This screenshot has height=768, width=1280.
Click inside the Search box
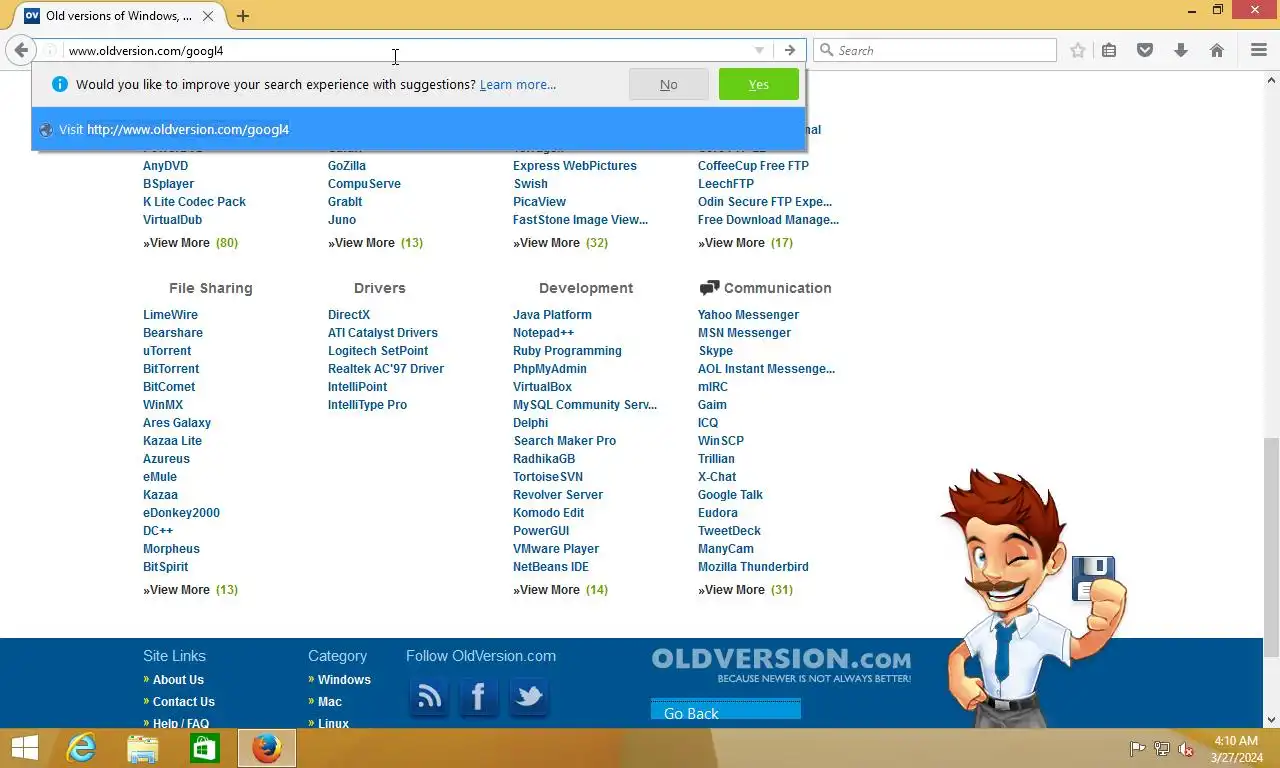[935, 50]
